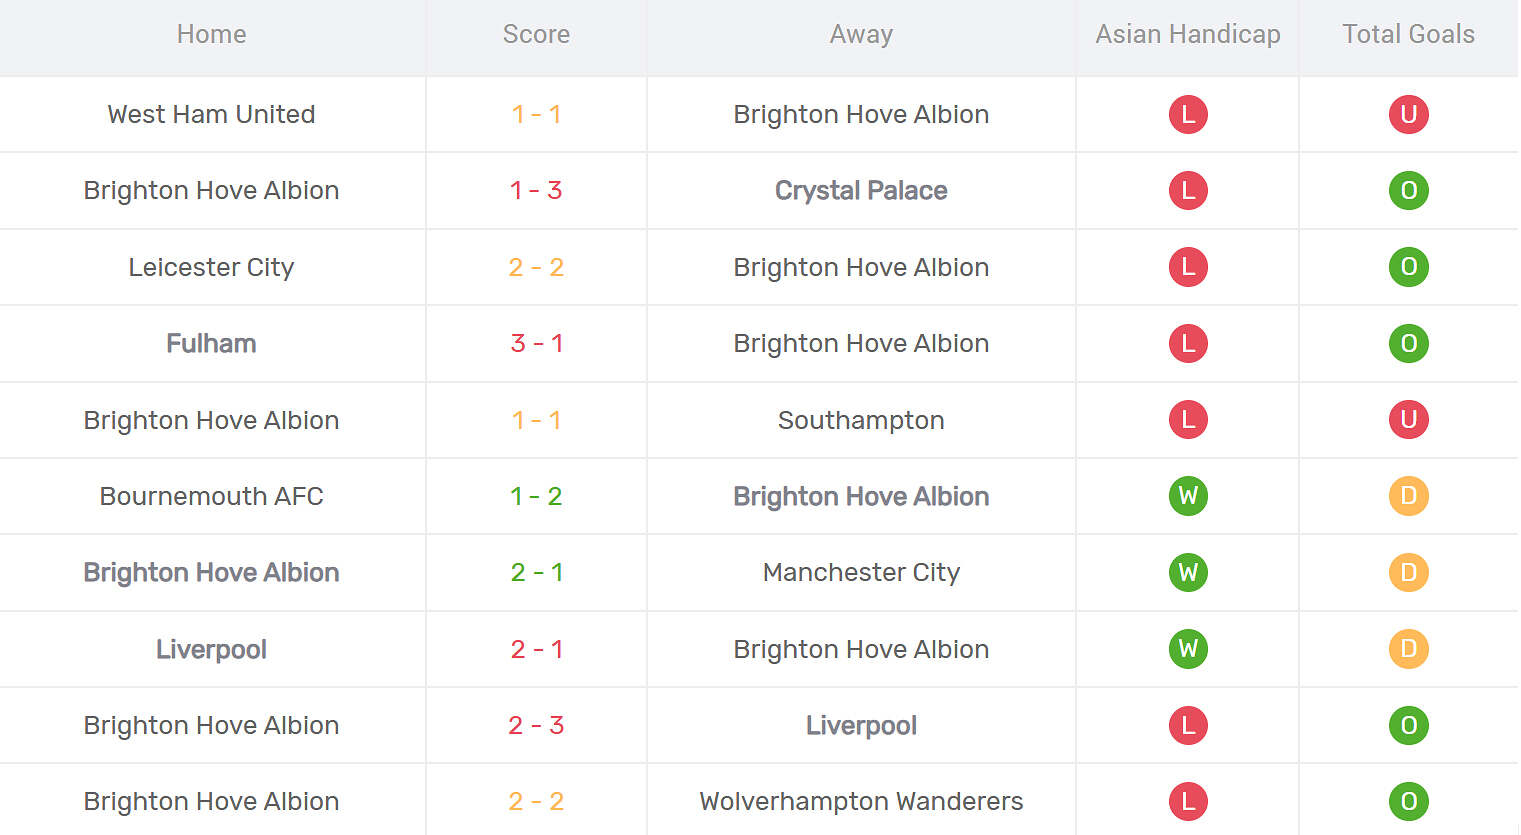Viewport: 1521px width, 835px height.
Task: Click the red L badge in Fulham row
Action: (x=1188, y=343)
